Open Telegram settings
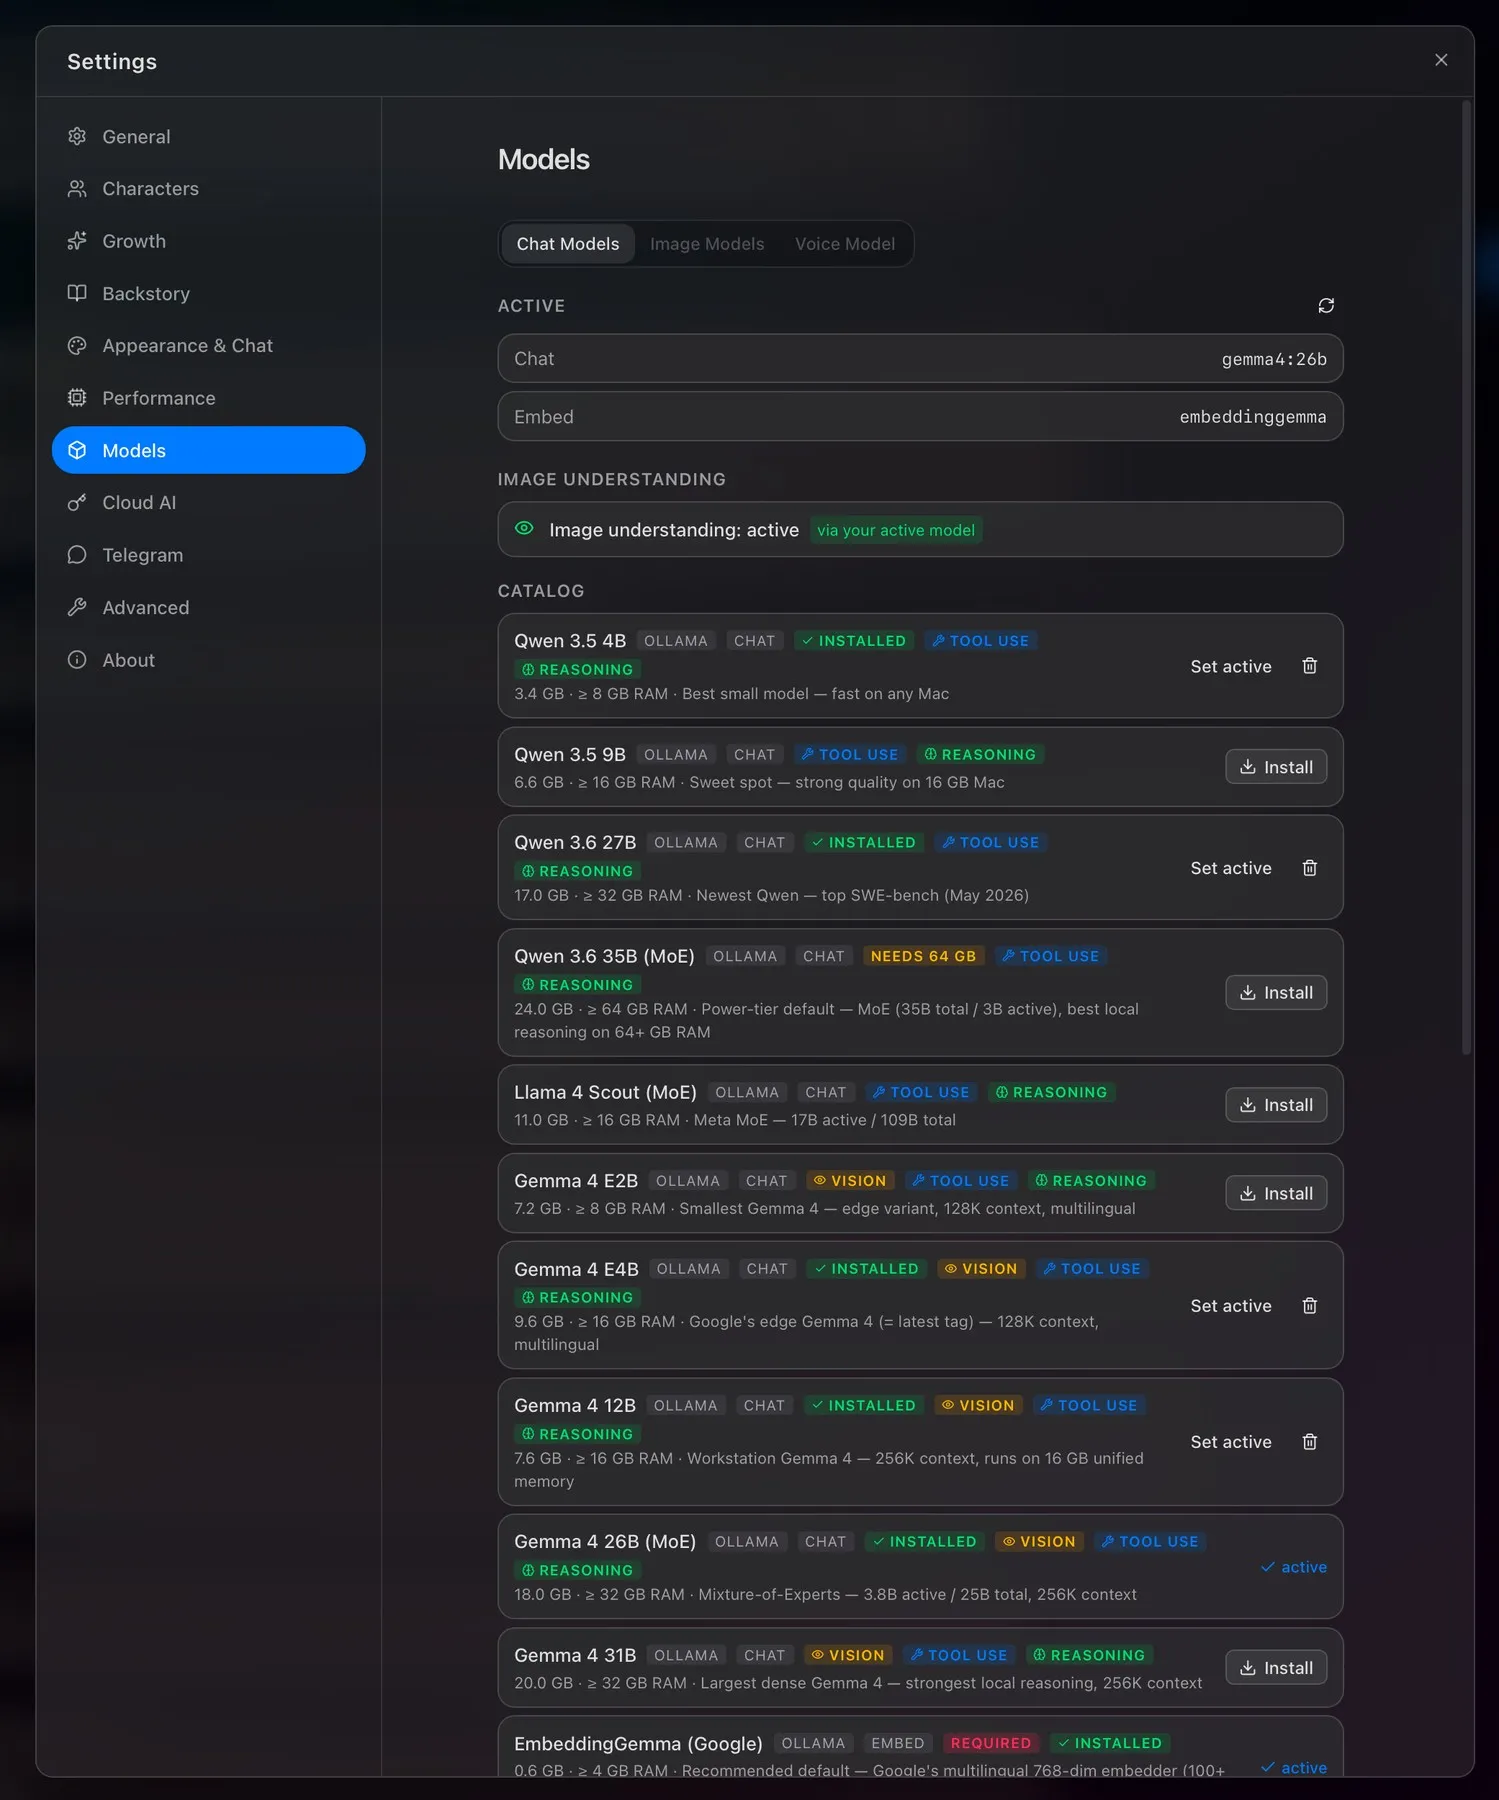Image resolution: width=1499 pixels, height=1800 pixels. click(x=209, y=555)
